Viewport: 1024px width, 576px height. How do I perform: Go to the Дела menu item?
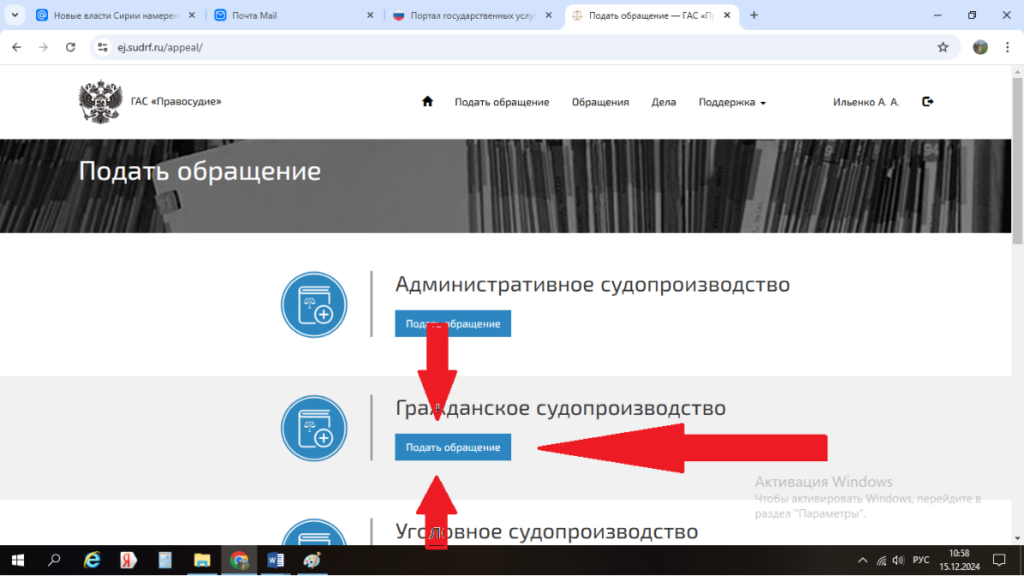(663, 102)
